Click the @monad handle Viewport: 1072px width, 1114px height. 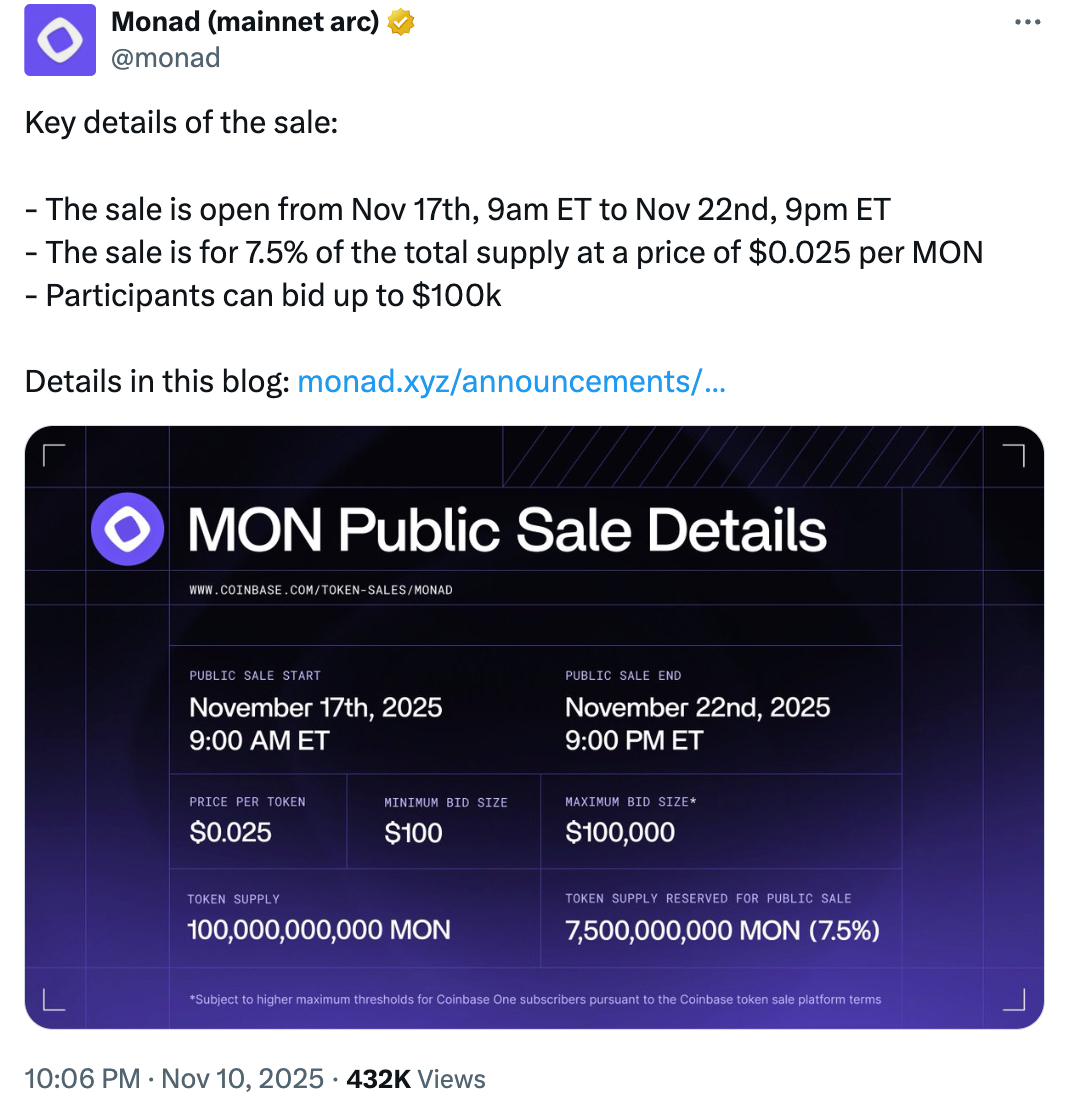click(x=166, y=58)
